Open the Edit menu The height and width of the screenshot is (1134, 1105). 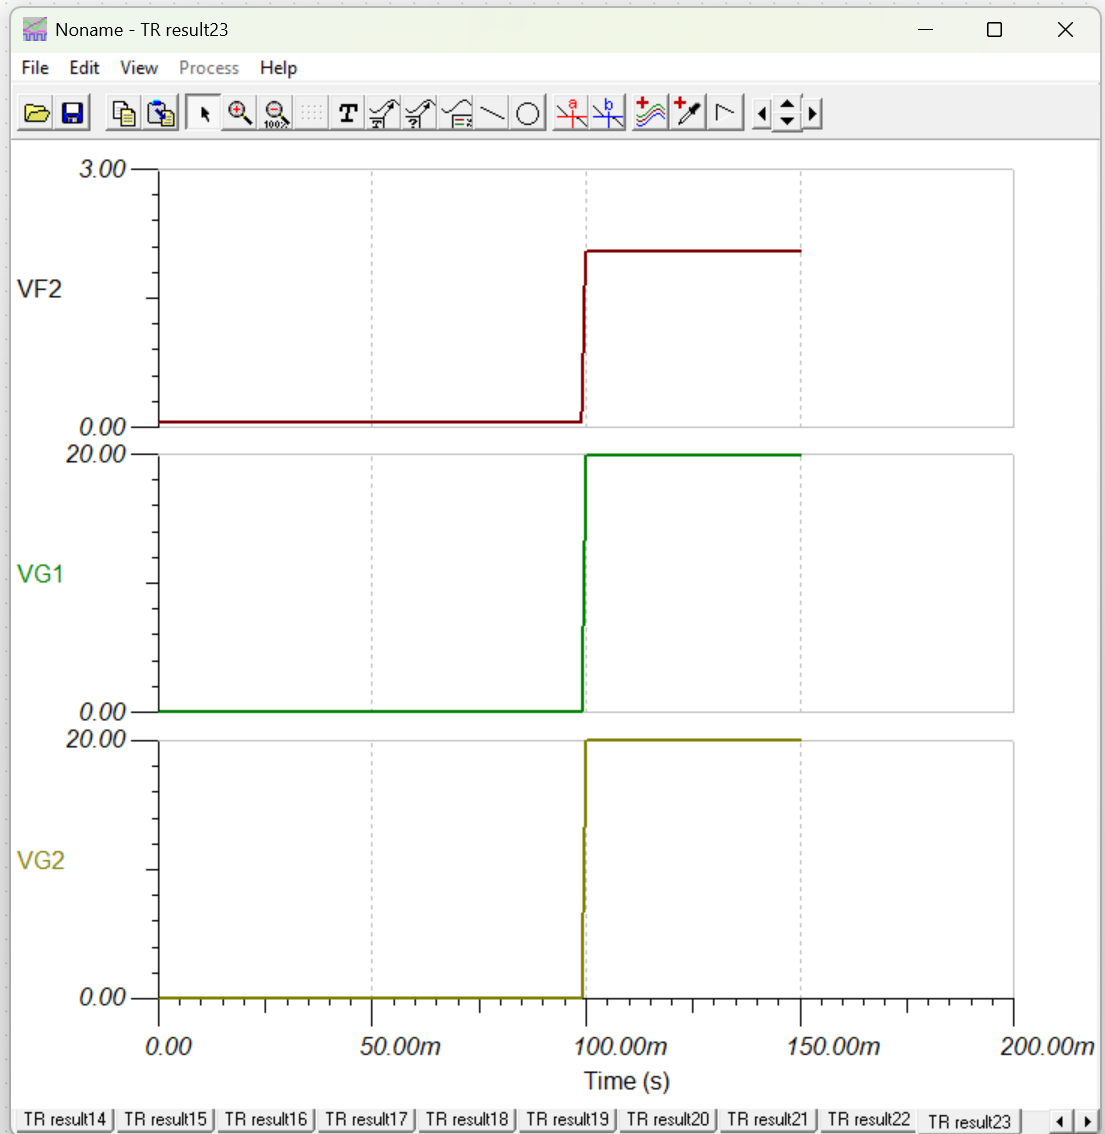(x=84, y=68)
